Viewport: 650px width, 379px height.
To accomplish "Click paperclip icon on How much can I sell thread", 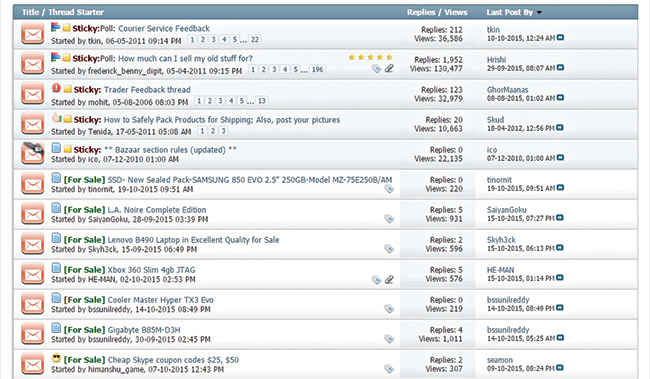I will pos(389,69).
